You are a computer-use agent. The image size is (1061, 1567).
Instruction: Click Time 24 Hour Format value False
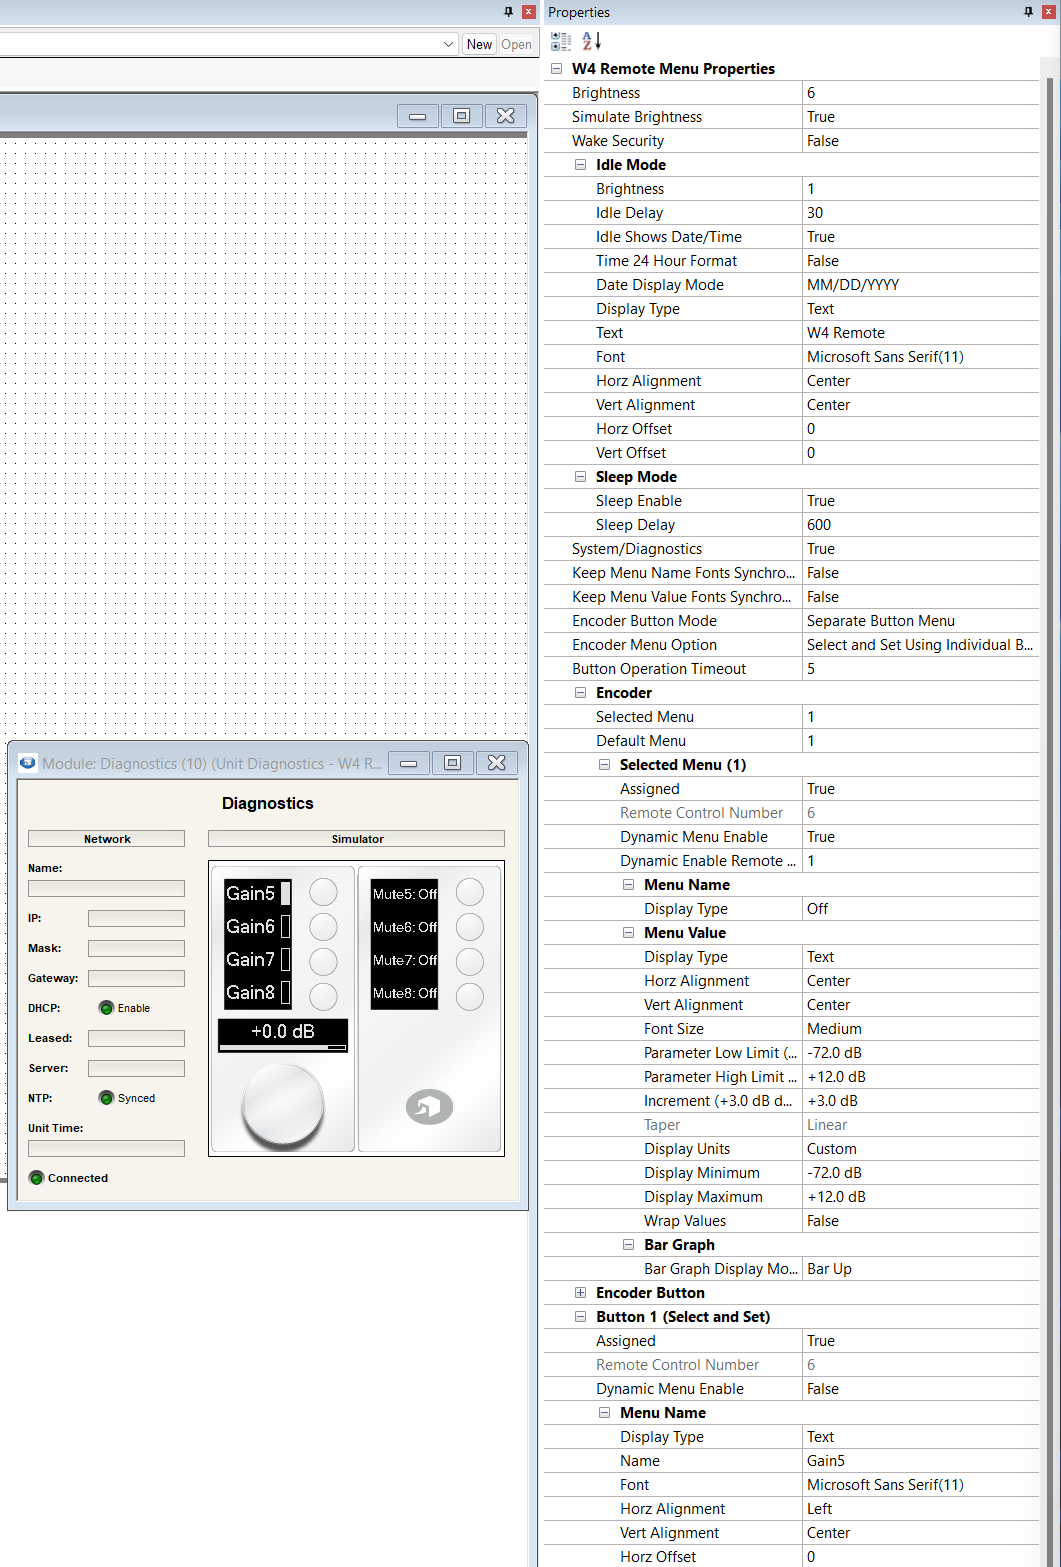[920, 261]
